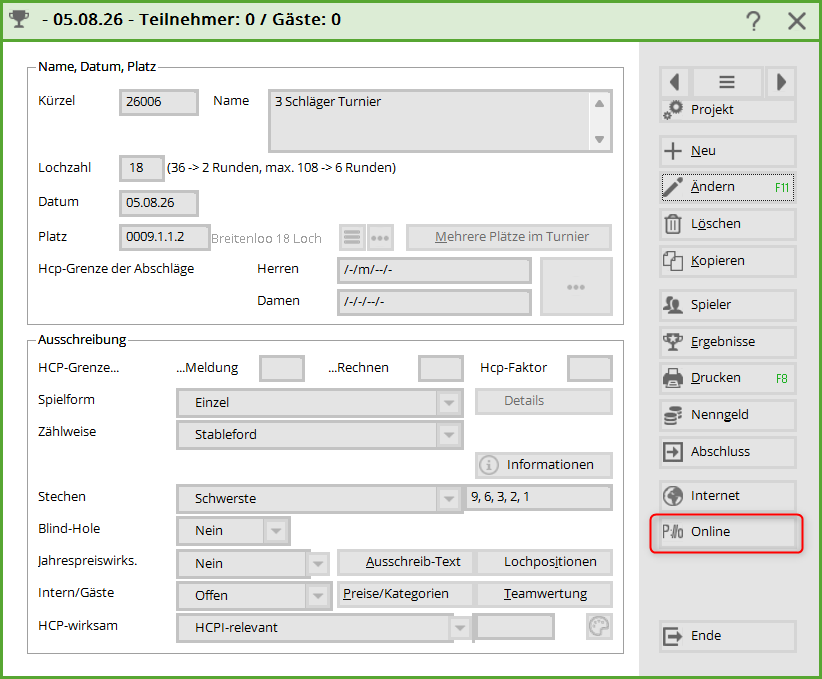Expand Spielform dropdown Einzel
822x679 pixels.
pyautogui.click(x=449, y=403)
